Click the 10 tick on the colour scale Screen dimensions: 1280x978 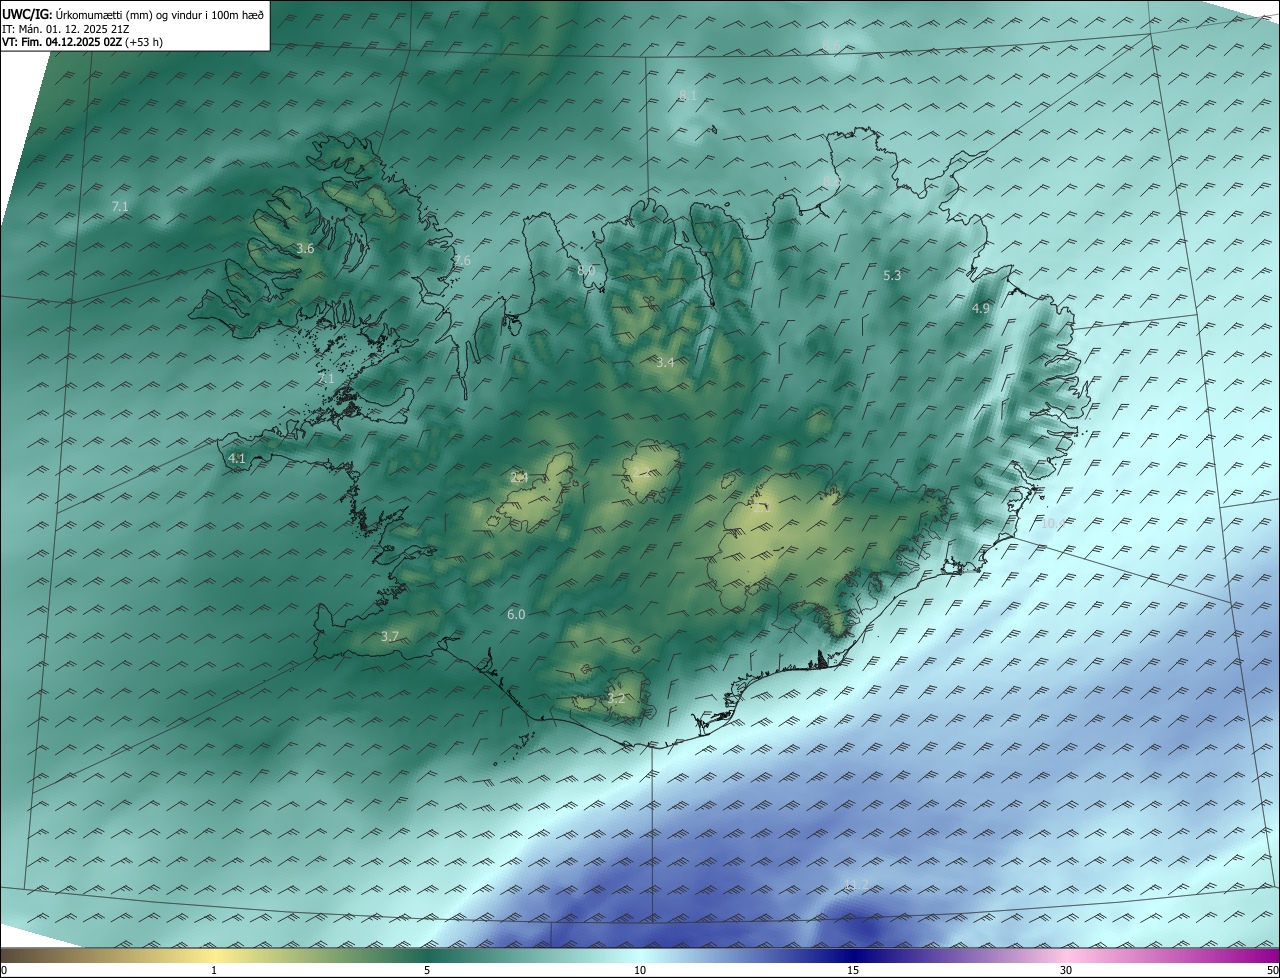pyautogui.click(x=640, y=970)
